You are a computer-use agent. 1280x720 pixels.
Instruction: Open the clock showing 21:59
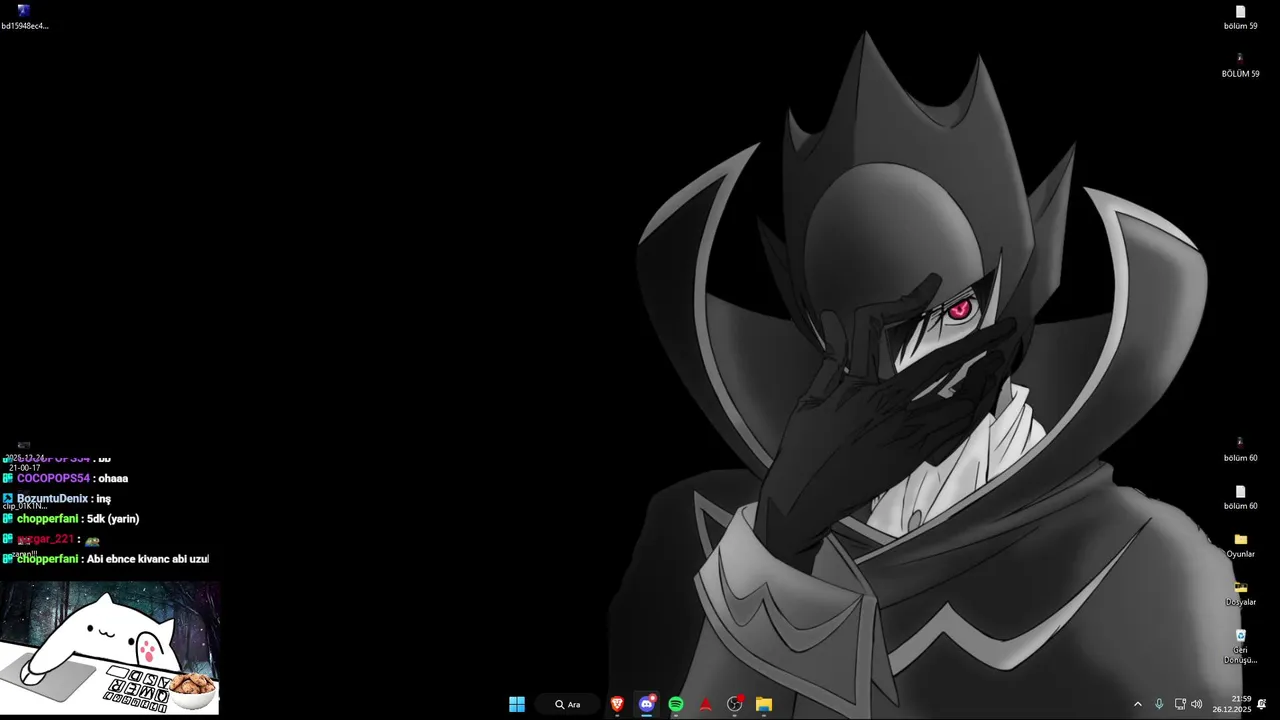click(1232, 704)
